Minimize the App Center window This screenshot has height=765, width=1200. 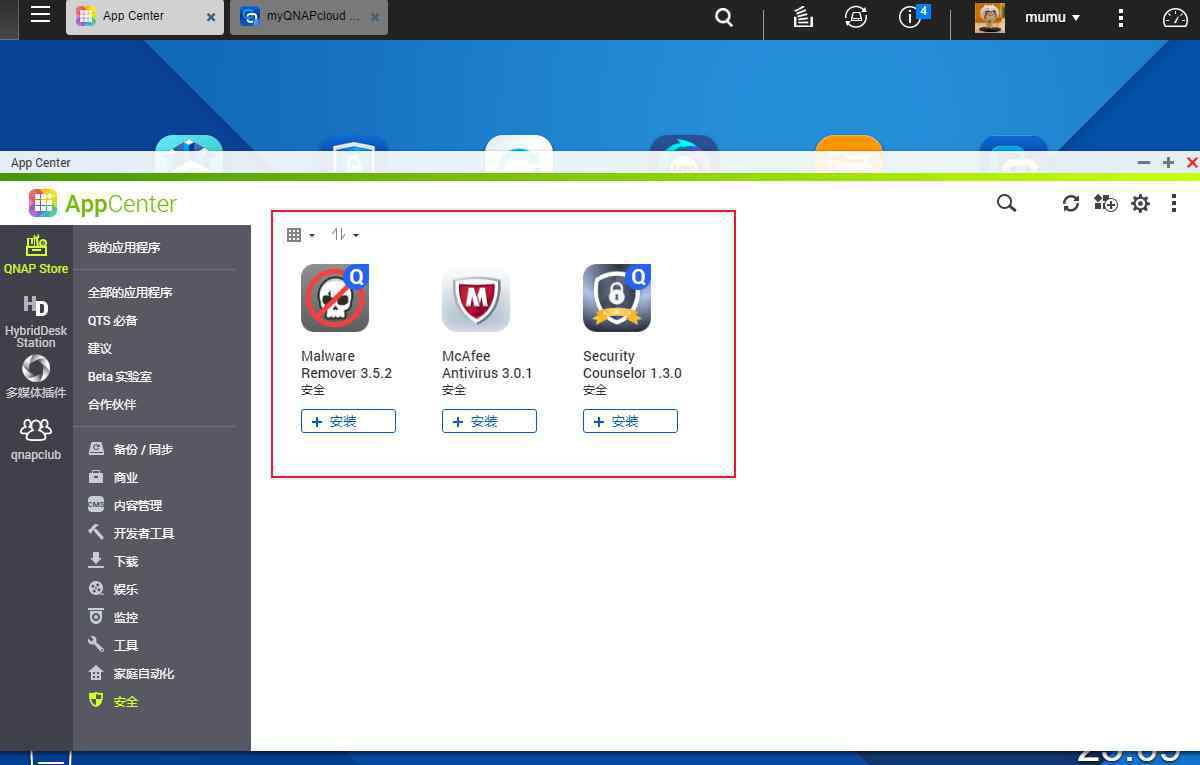(1144, 162)
